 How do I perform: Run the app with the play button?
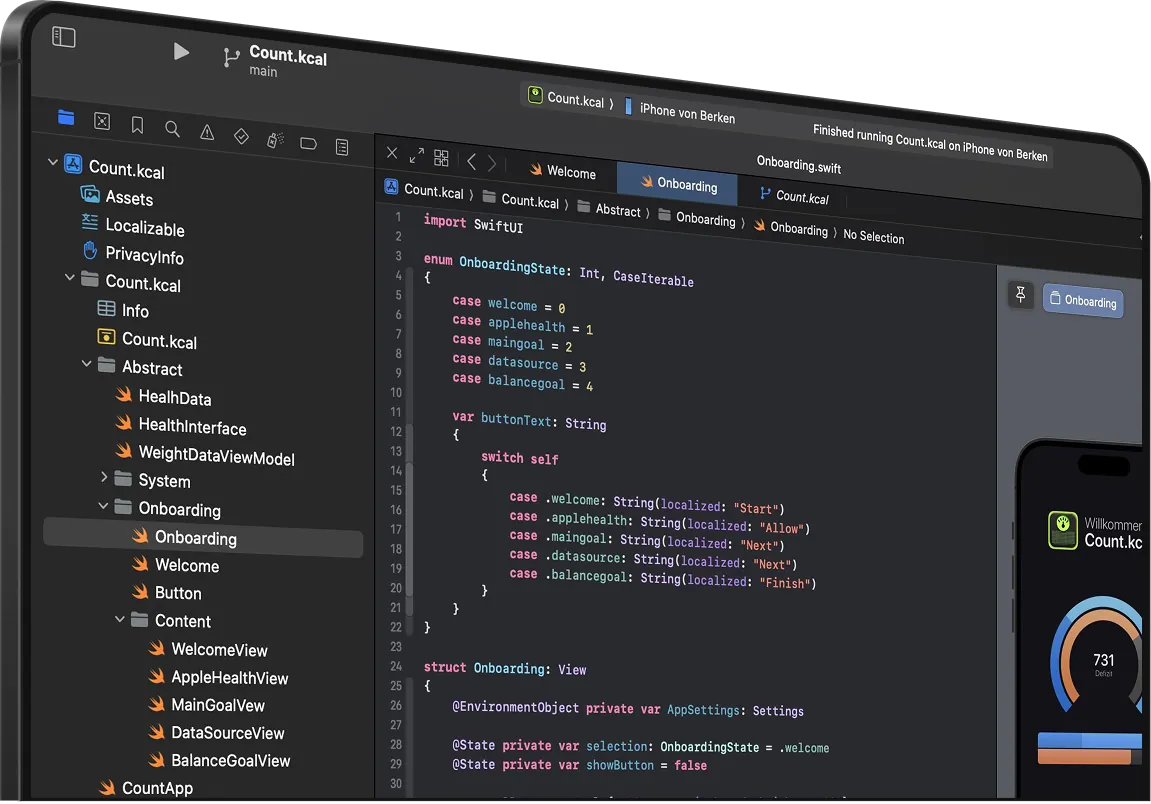point(181,51)
